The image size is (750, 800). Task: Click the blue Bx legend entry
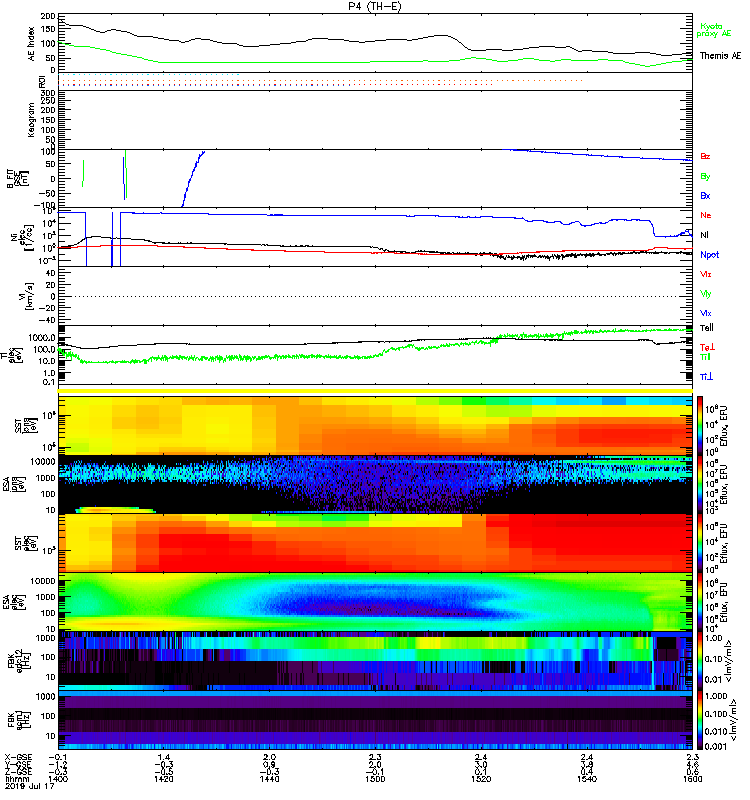coord(705,195)
